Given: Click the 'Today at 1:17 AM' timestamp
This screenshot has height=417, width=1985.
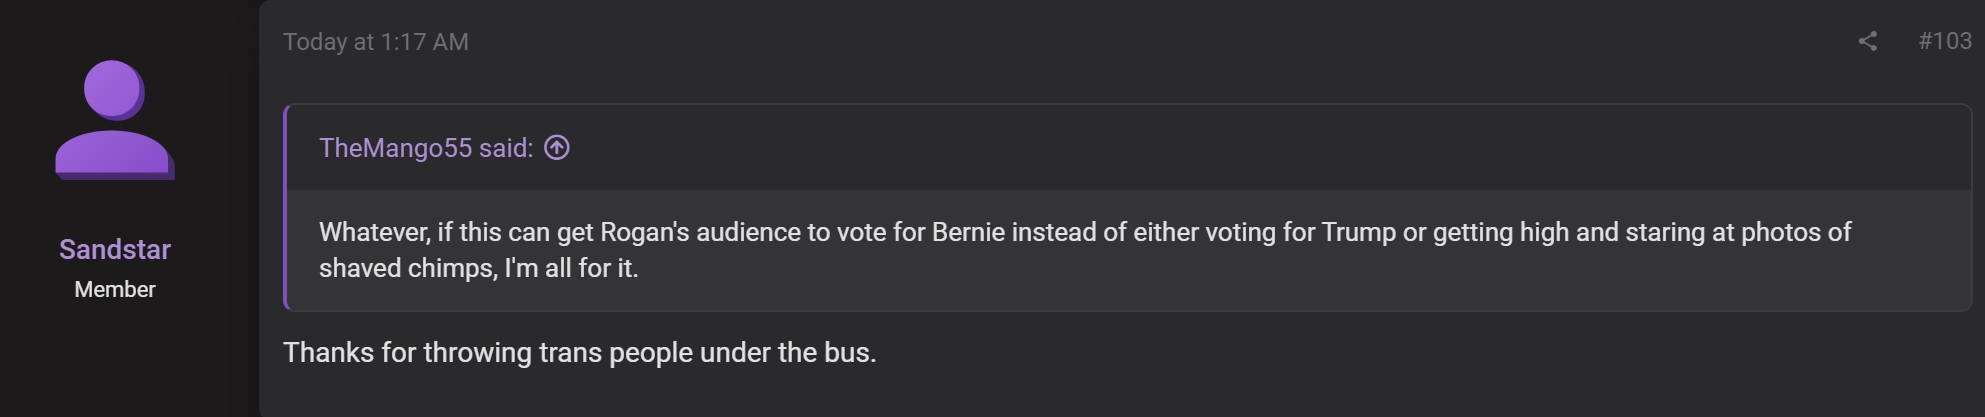Looking at the screenshot, I should click(x=376, y=42).
